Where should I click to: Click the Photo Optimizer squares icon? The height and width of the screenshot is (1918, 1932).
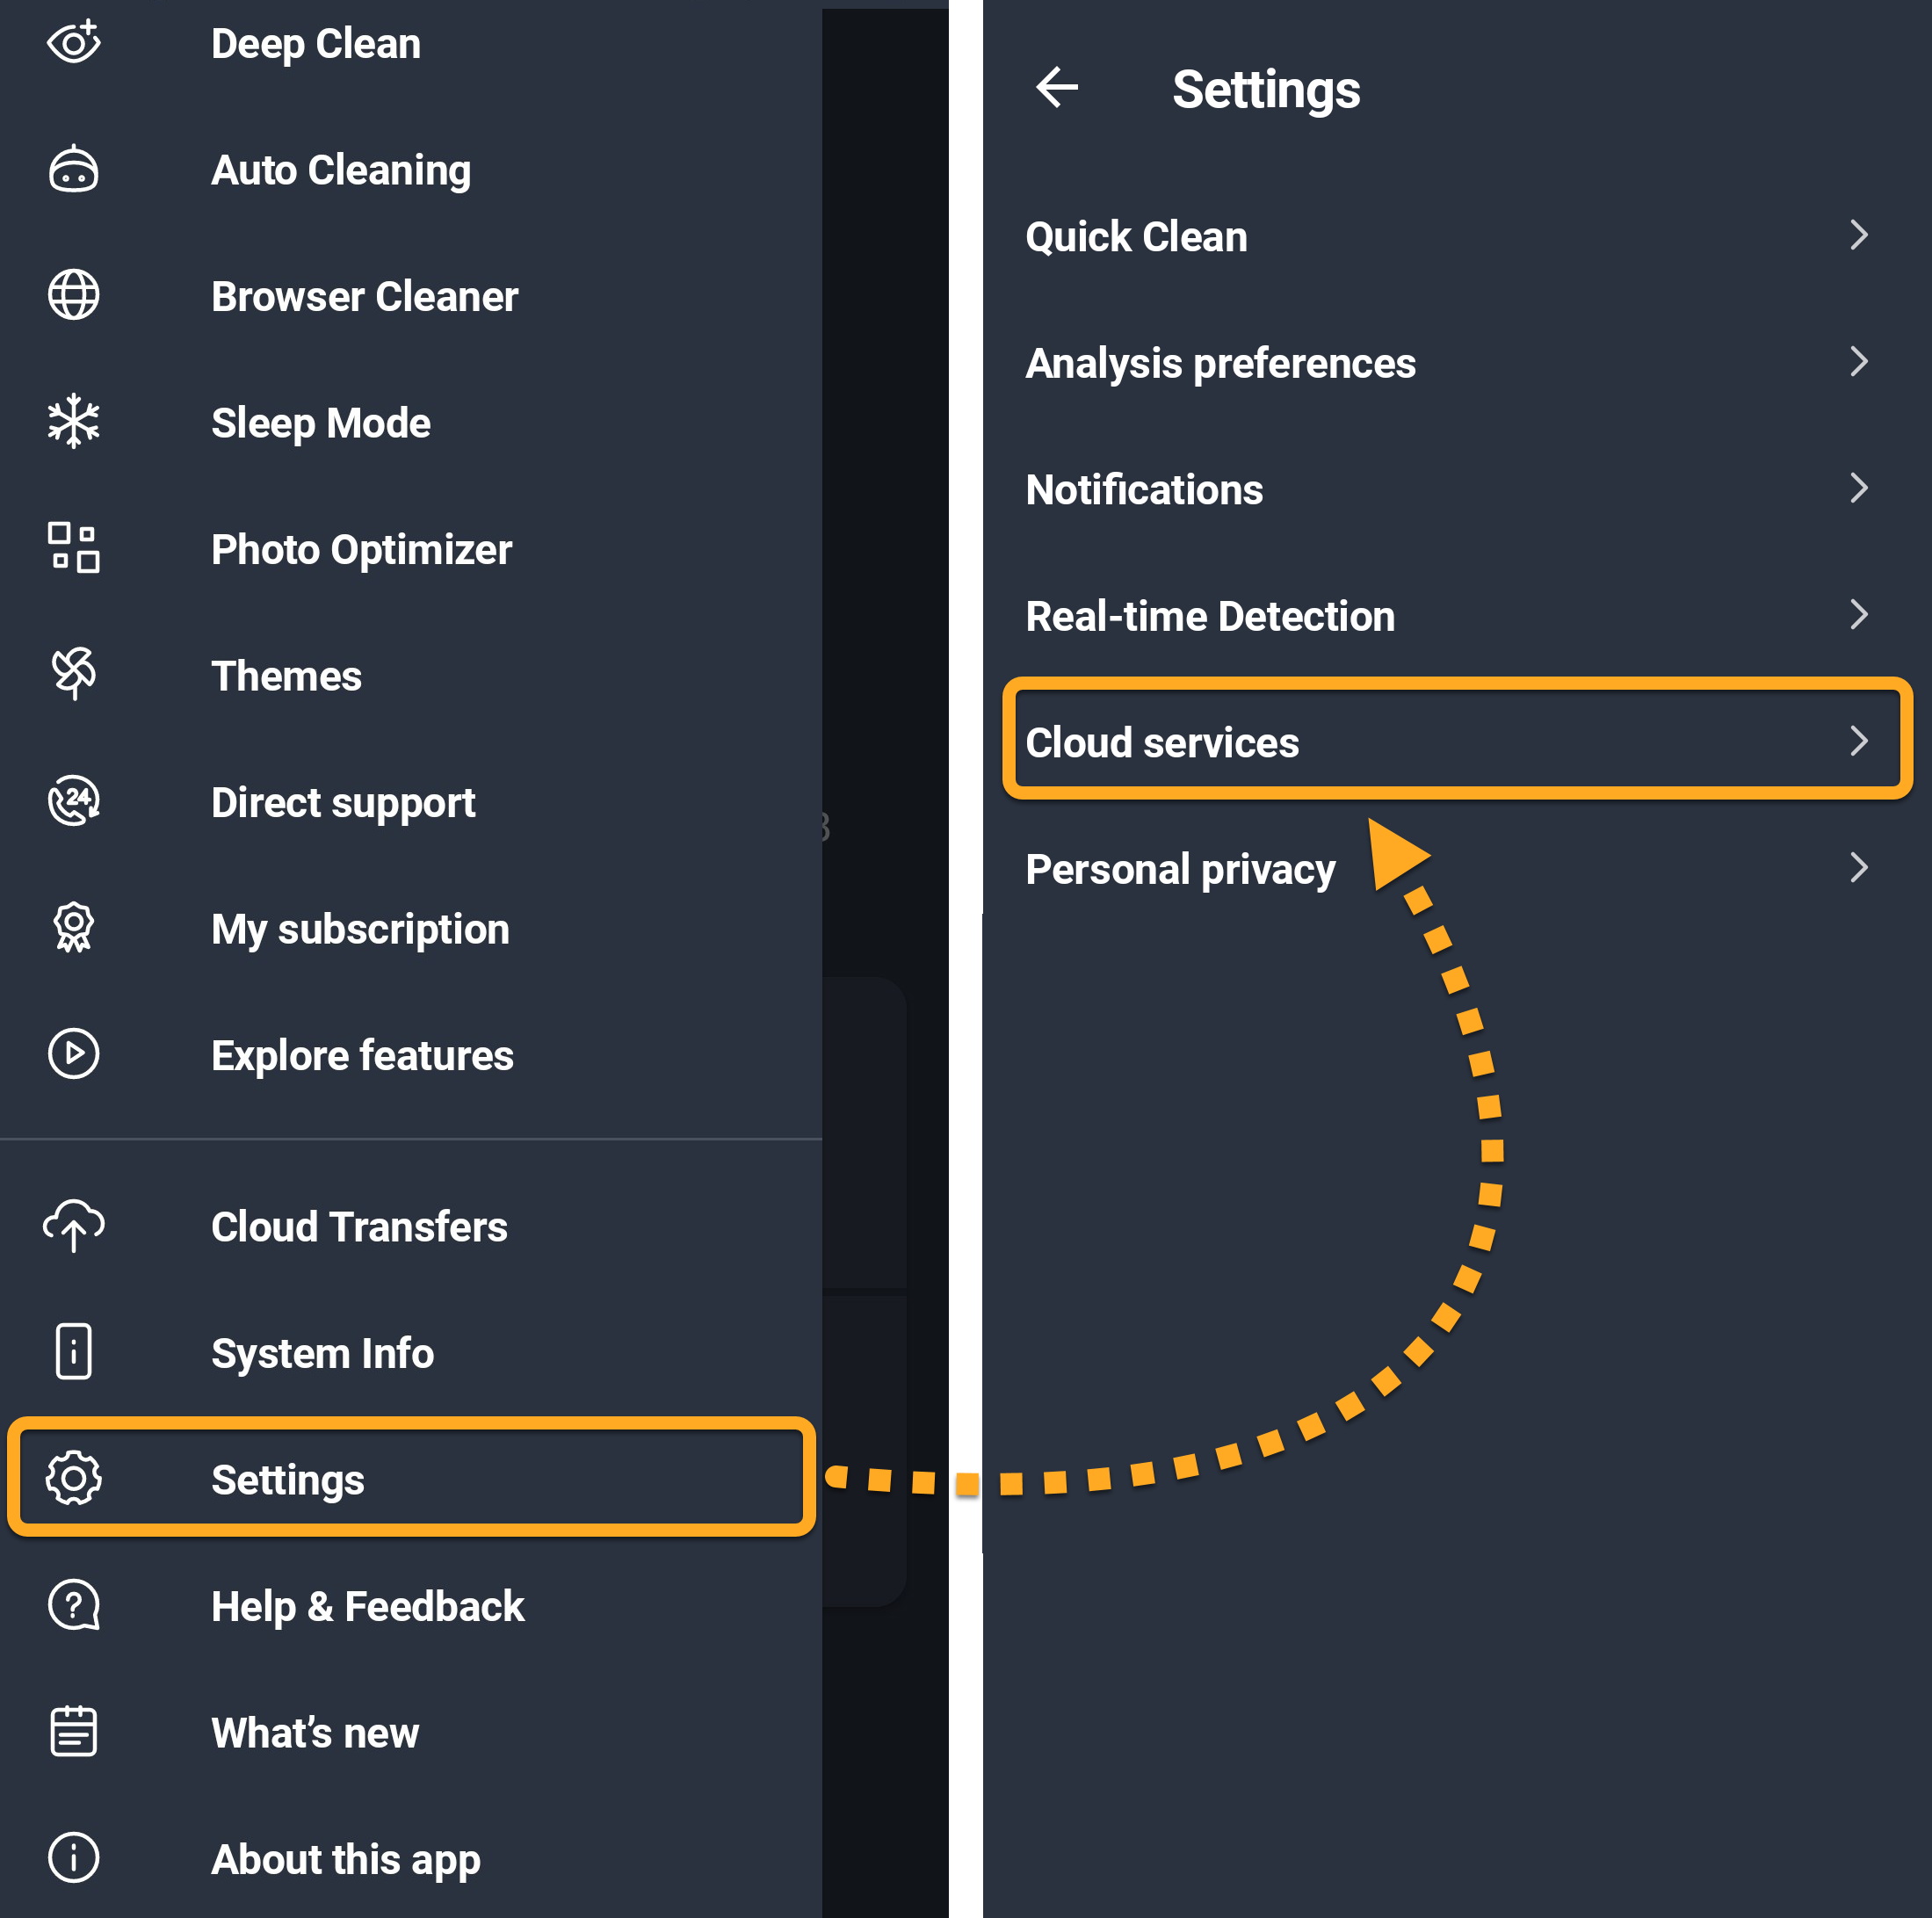[74, 548]
